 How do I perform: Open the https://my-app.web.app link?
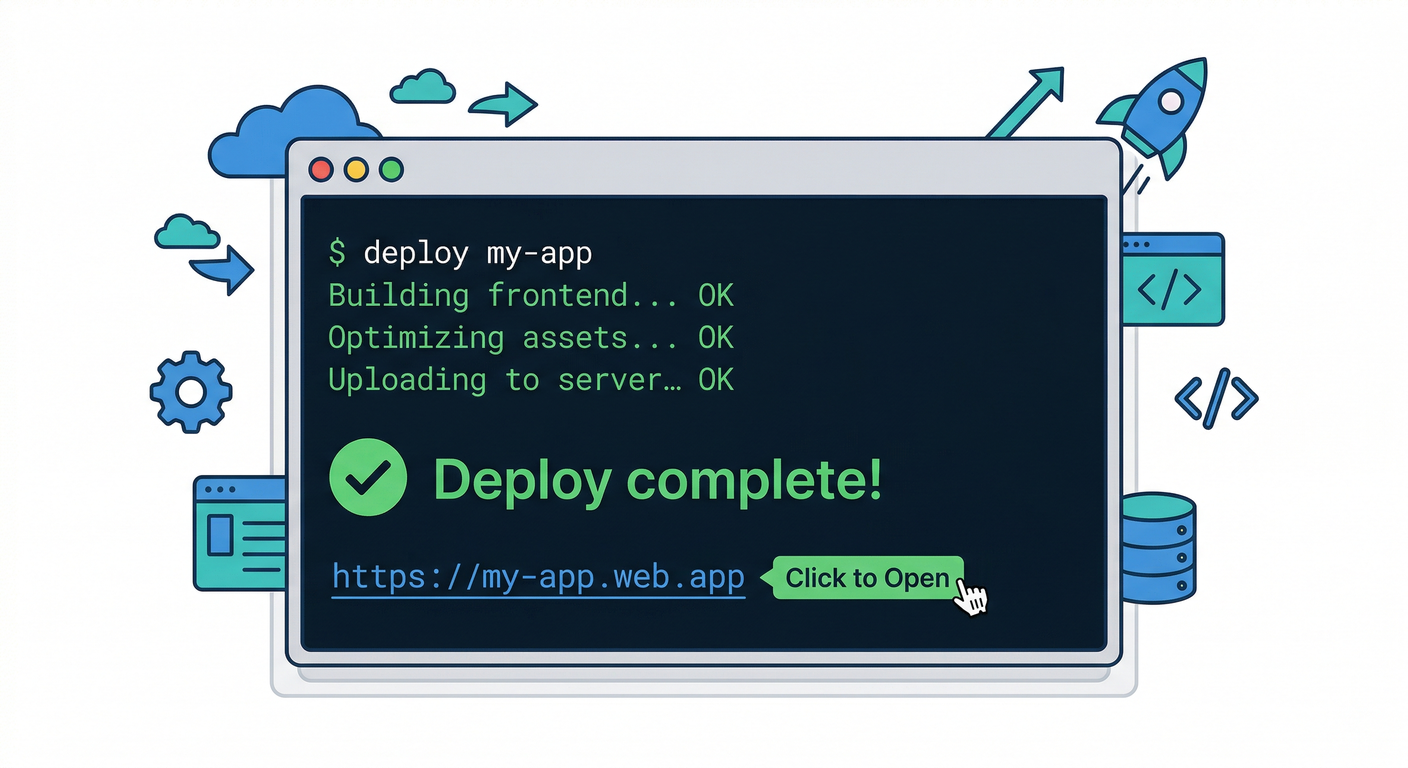537,577
